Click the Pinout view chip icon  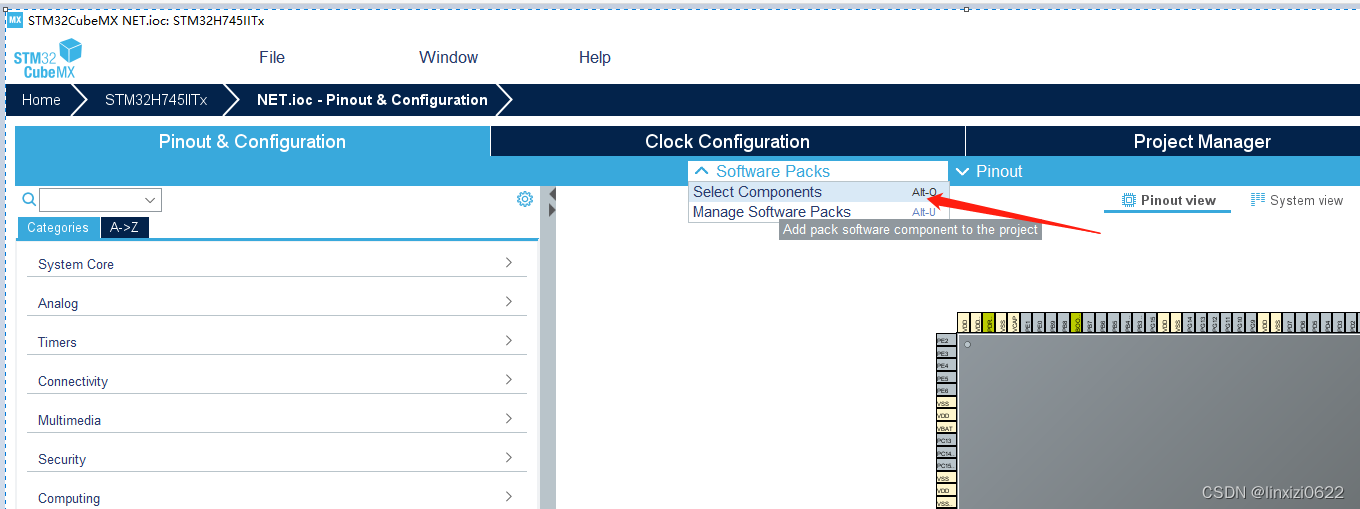[x=1129, y=200]
